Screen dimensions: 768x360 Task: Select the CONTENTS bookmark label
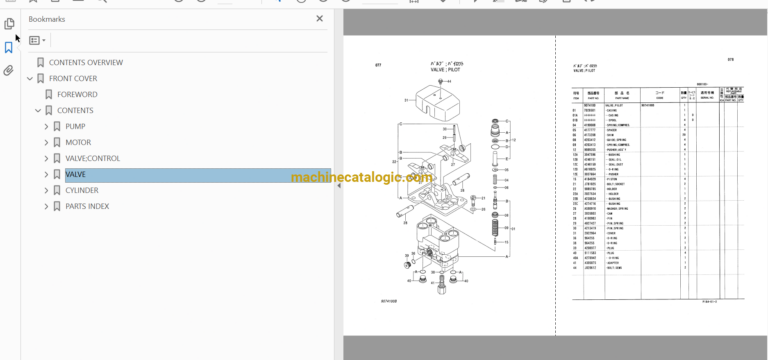point(75,111)
